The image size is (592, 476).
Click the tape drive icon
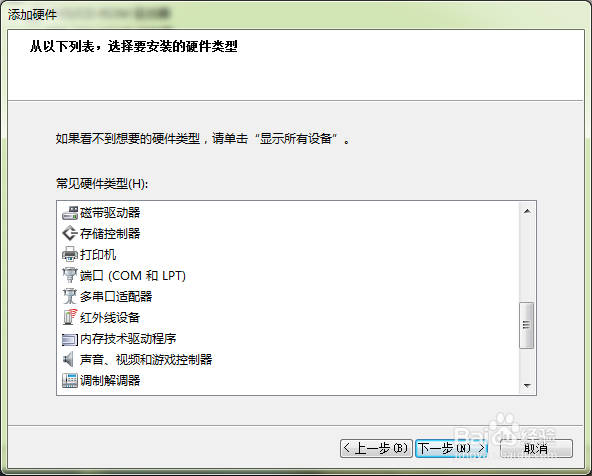pos(70,213)
